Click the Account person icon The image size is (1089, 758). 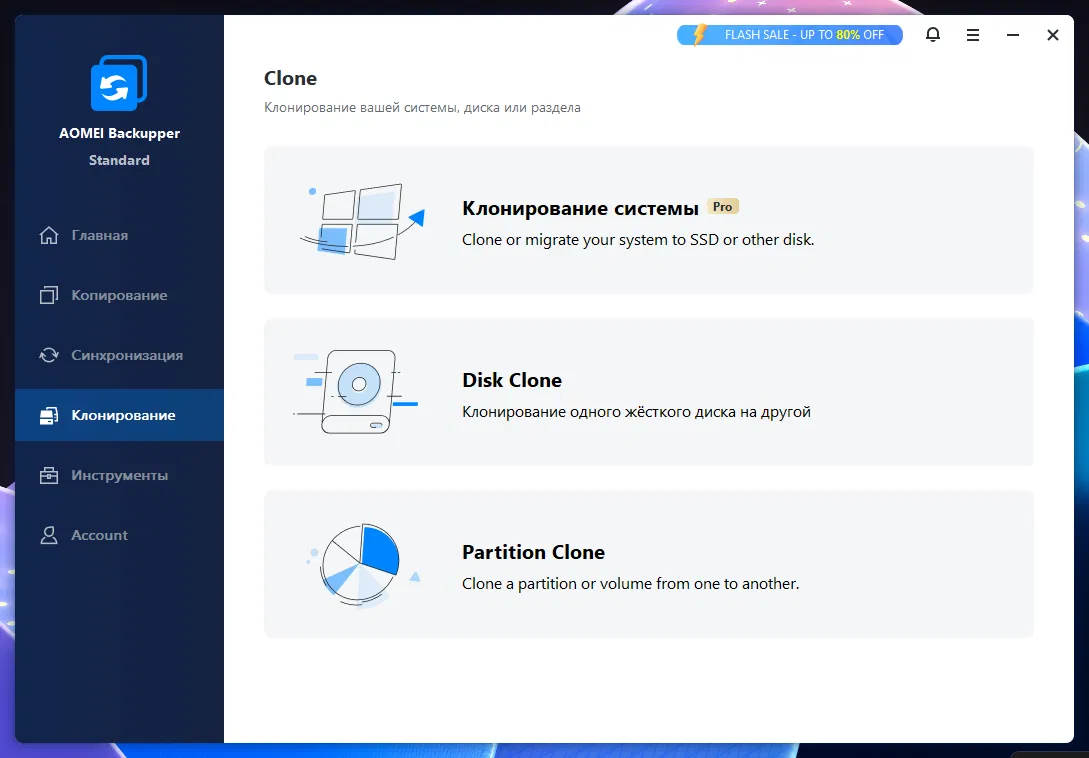(49, 535)
